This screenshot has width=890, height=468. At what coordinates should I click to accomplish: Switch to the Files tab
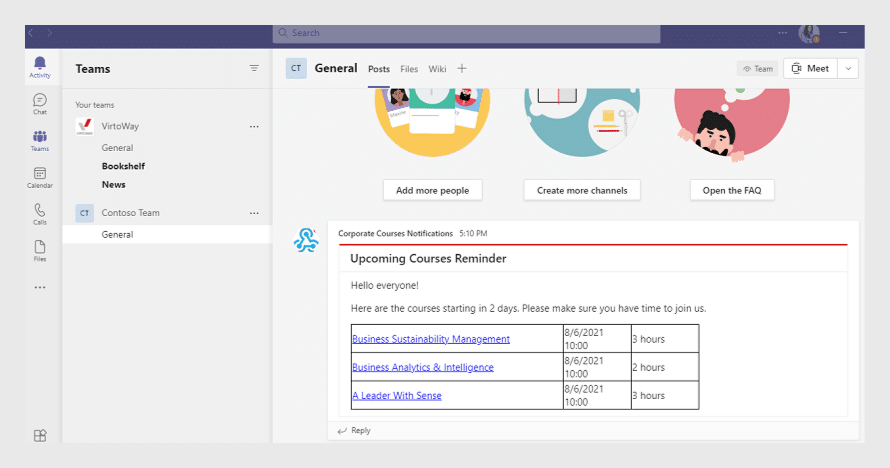(x=409, y=69)
